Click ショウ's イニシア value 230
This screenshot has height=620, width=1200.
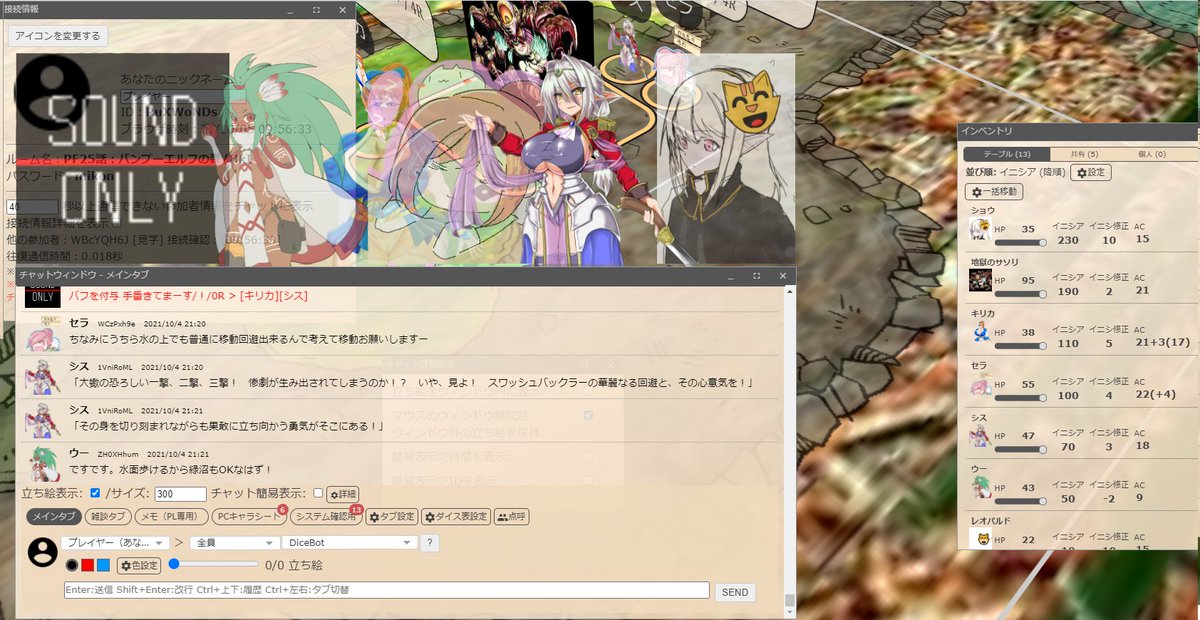point(1068,240)
